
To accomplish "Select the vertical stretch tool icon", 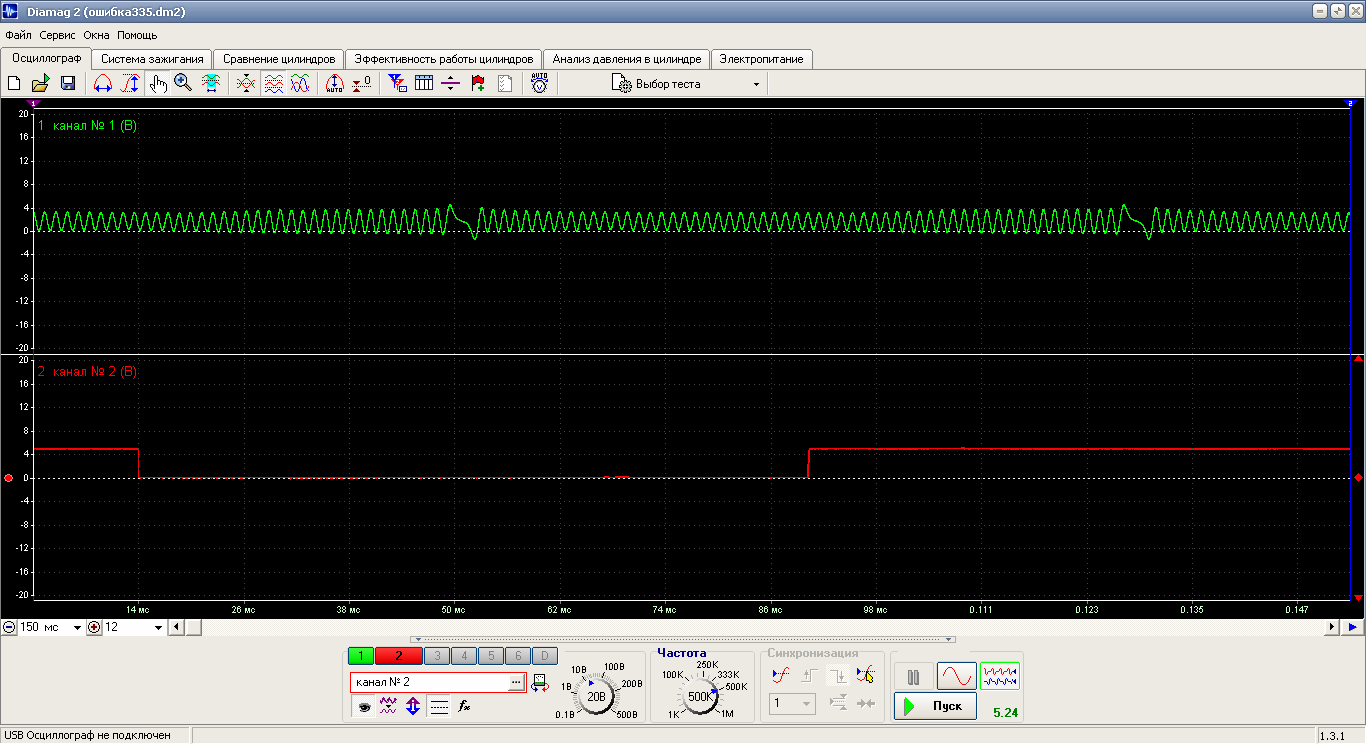I will tap(130, 84).
